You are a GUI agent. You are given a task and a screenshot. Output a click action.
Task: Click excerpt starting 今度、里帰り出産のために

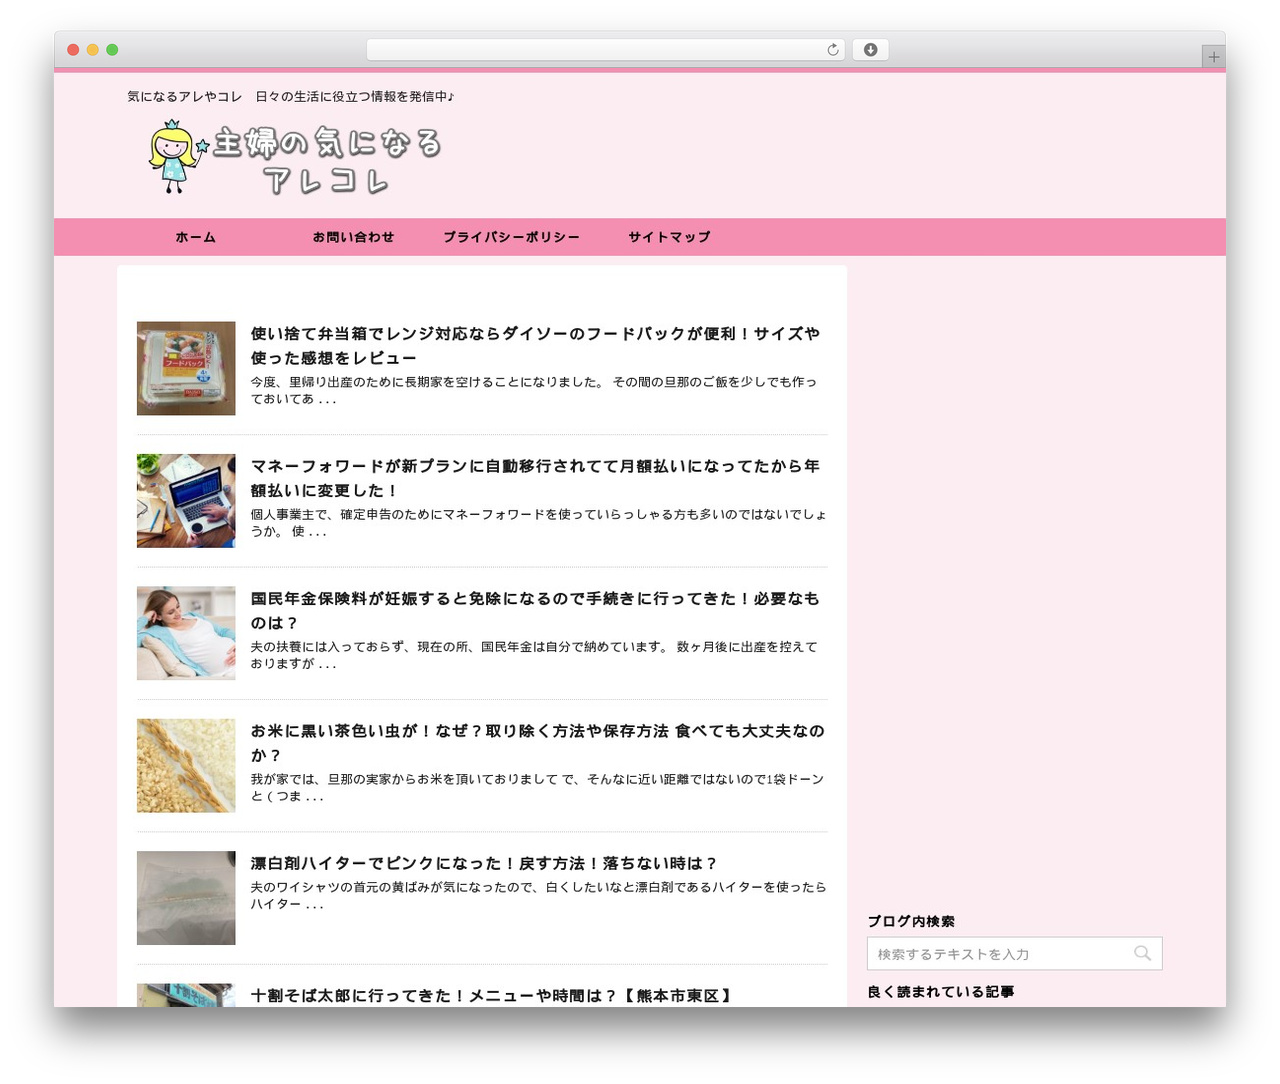point(533,390)
